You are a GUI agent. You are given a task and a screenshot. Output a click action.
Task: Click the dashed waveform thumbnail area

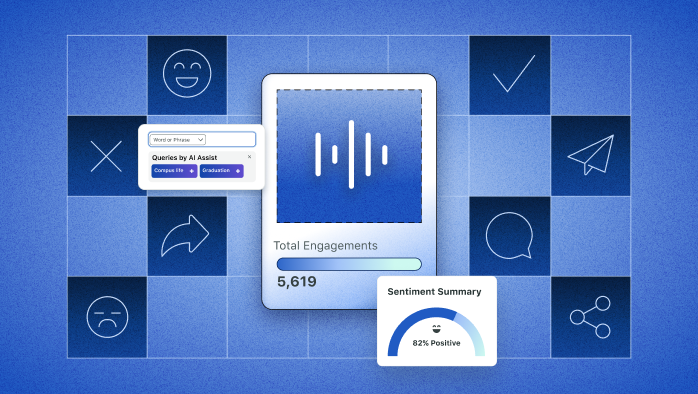349,156
